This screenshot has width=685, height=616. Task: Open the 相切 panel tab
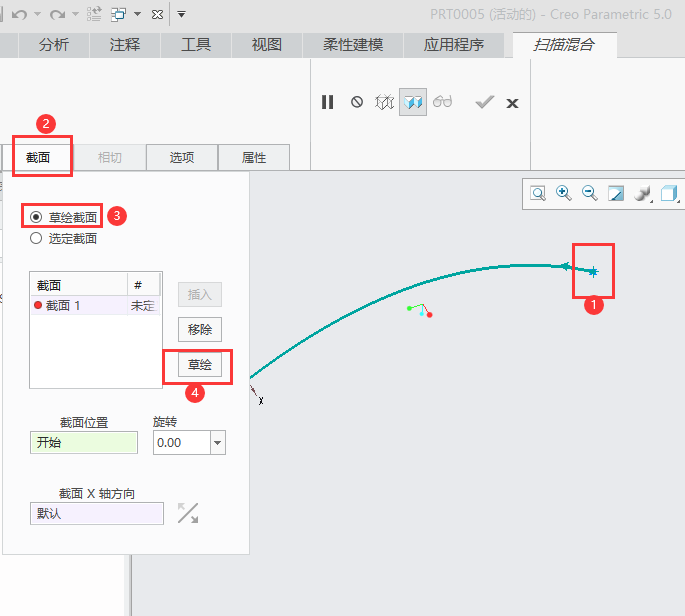pos(110,158)
